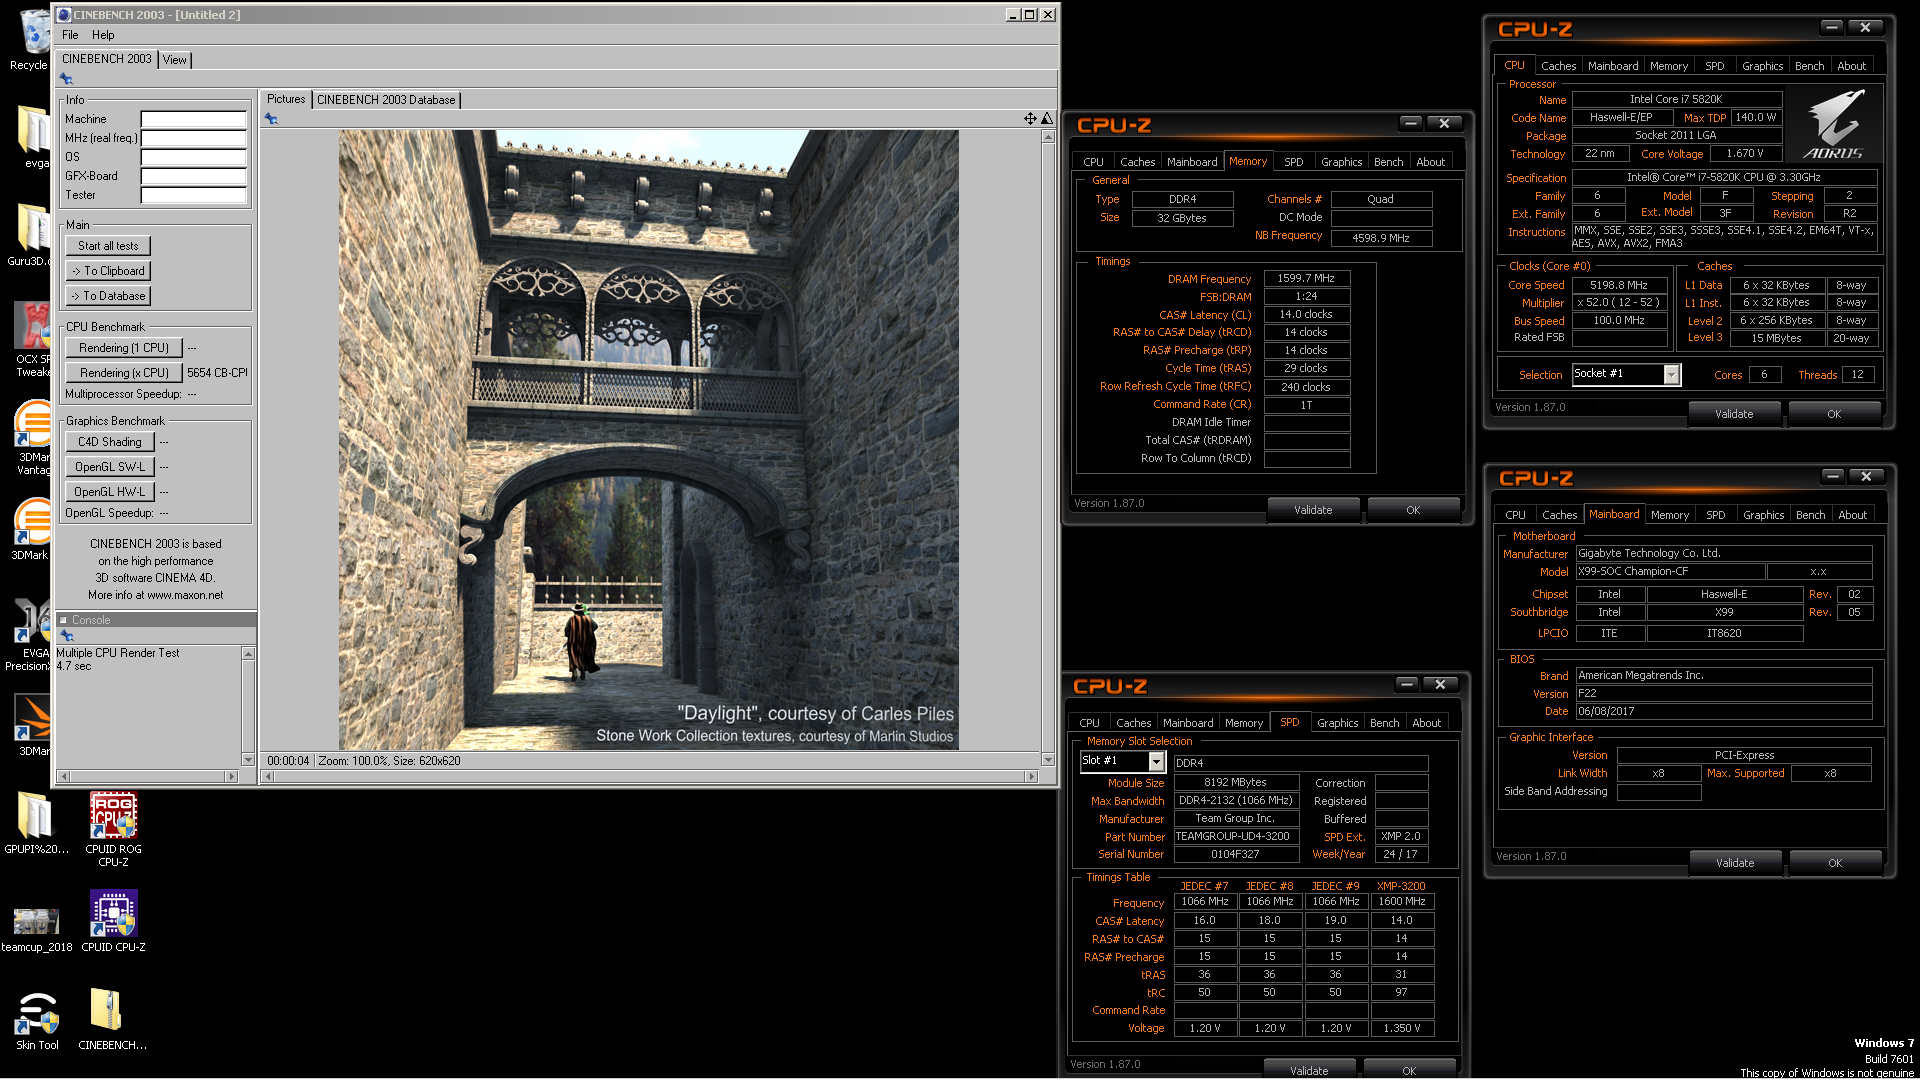Open the Help menu in CINEBENCH
Image resolution: width=1920 pixels, height=1080 pixels.
click(103, 34)
